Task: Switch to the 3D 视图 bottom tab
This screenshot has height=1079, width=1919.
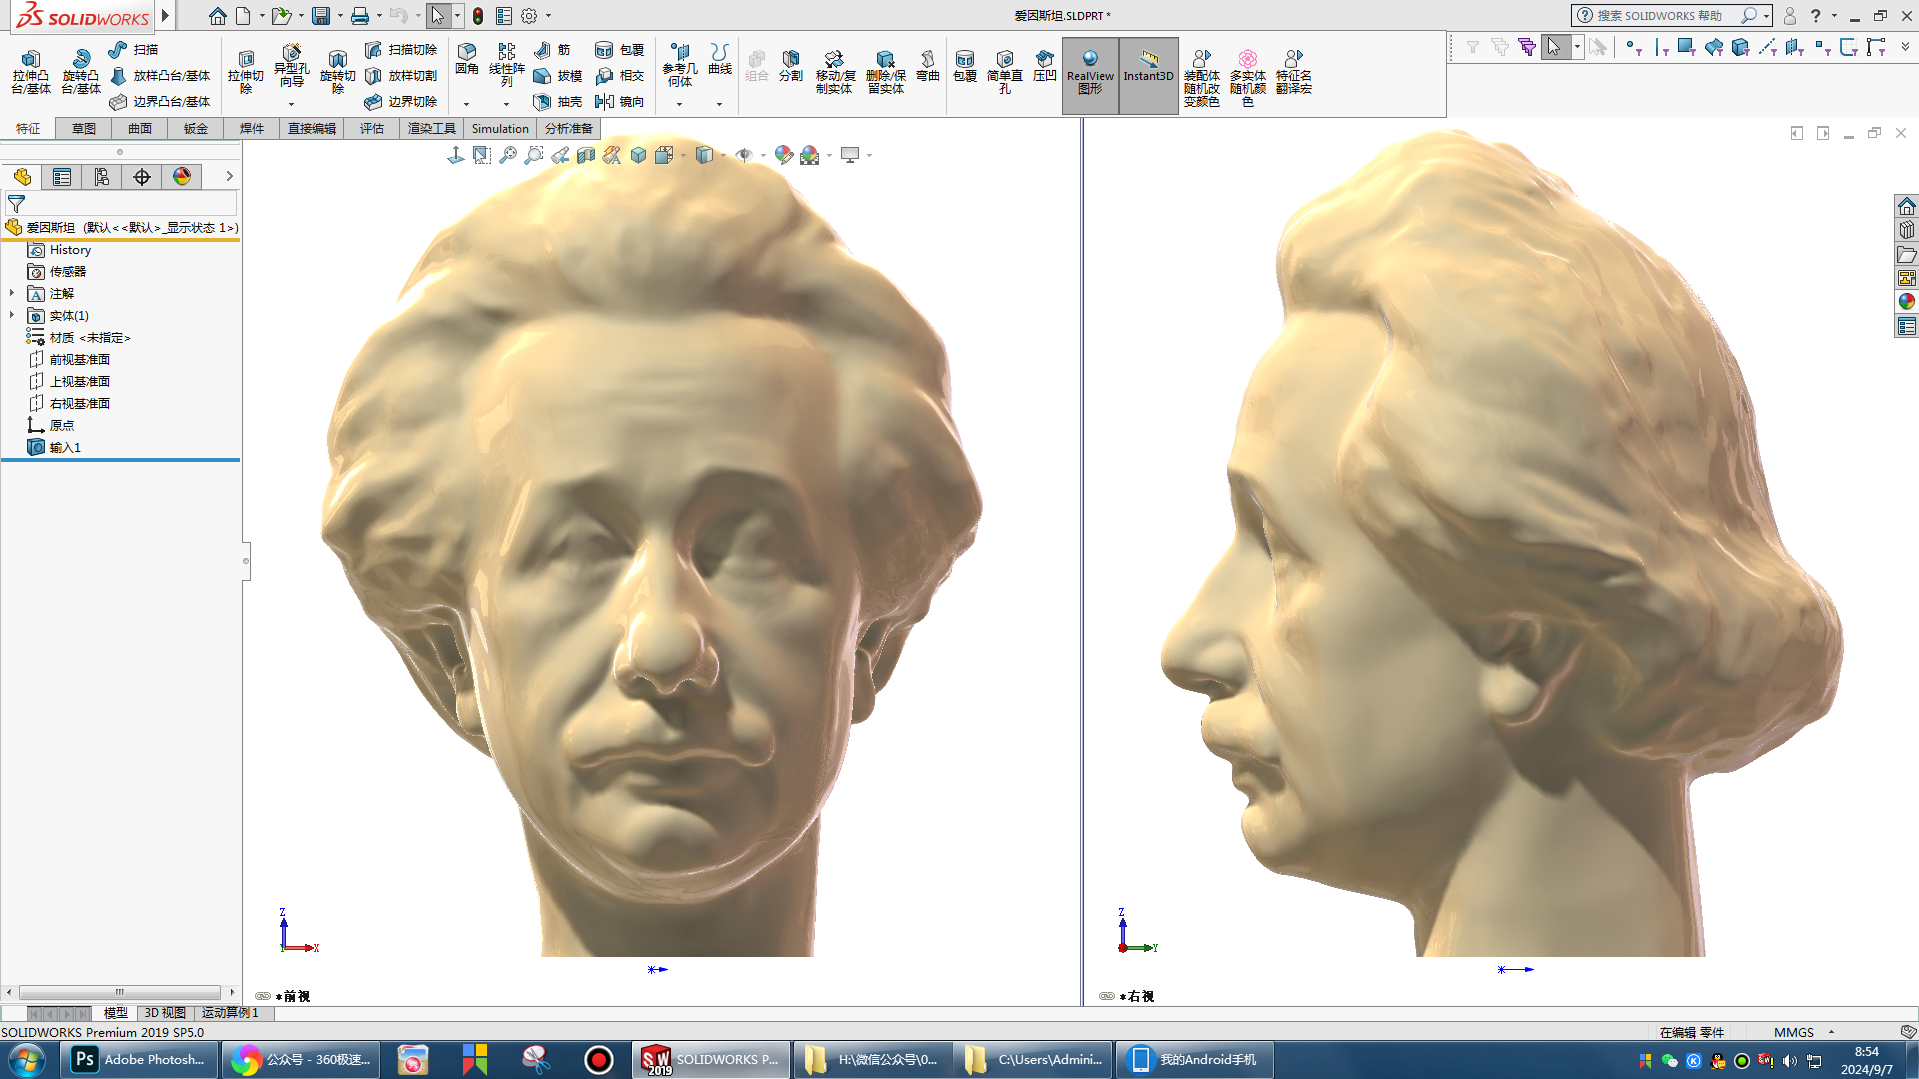Action: [165, 1013]
